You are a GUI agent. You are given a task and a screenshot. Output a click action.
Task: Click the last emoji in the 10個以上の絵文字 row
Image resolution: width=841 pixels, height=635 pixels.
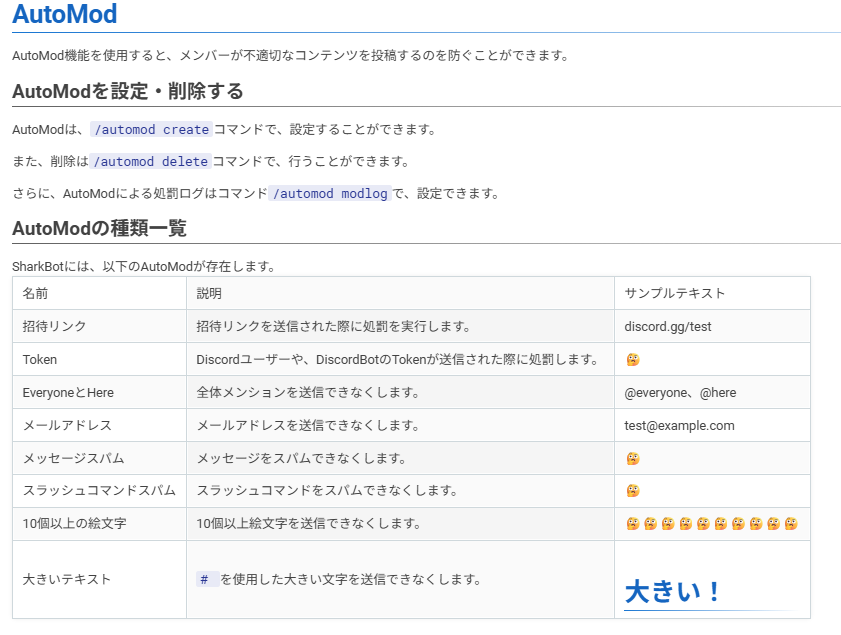click(791, 523)
